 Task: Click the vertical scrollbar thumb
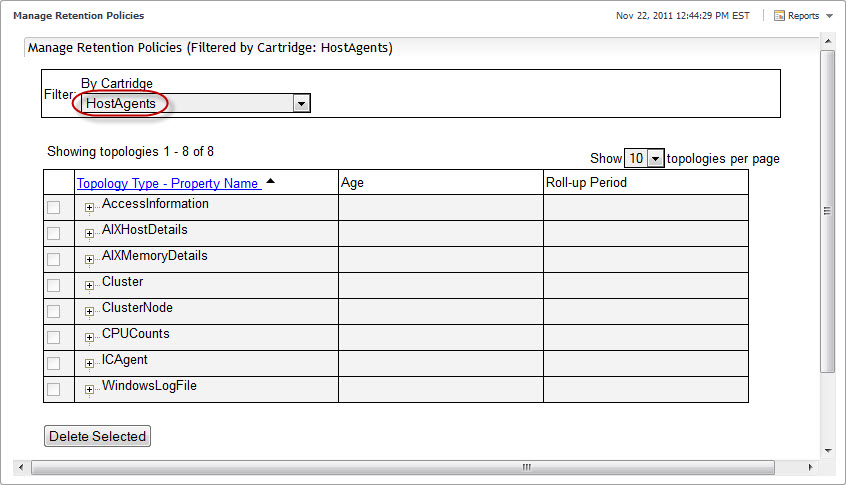(x=827, y=210)
